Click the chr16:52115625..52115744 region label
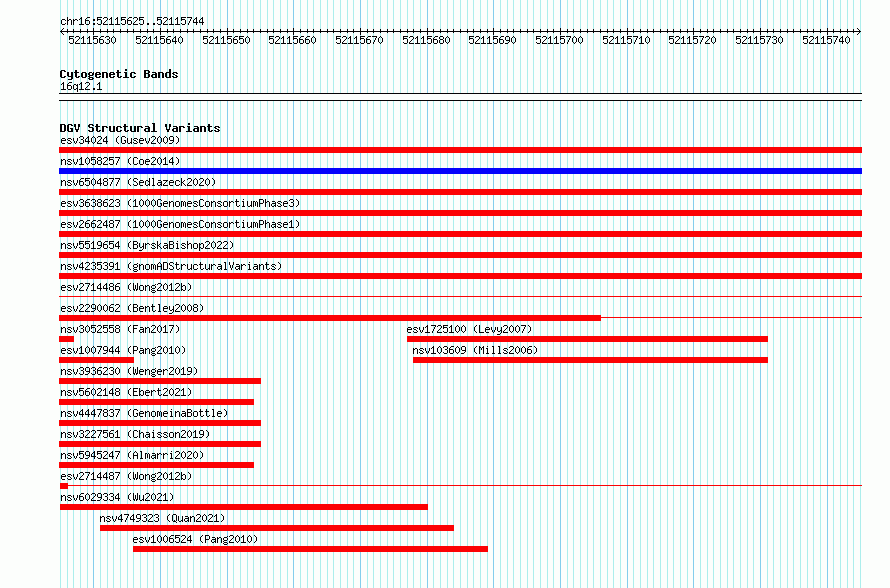Screen dimensions: 890x588 click(132, 21)
